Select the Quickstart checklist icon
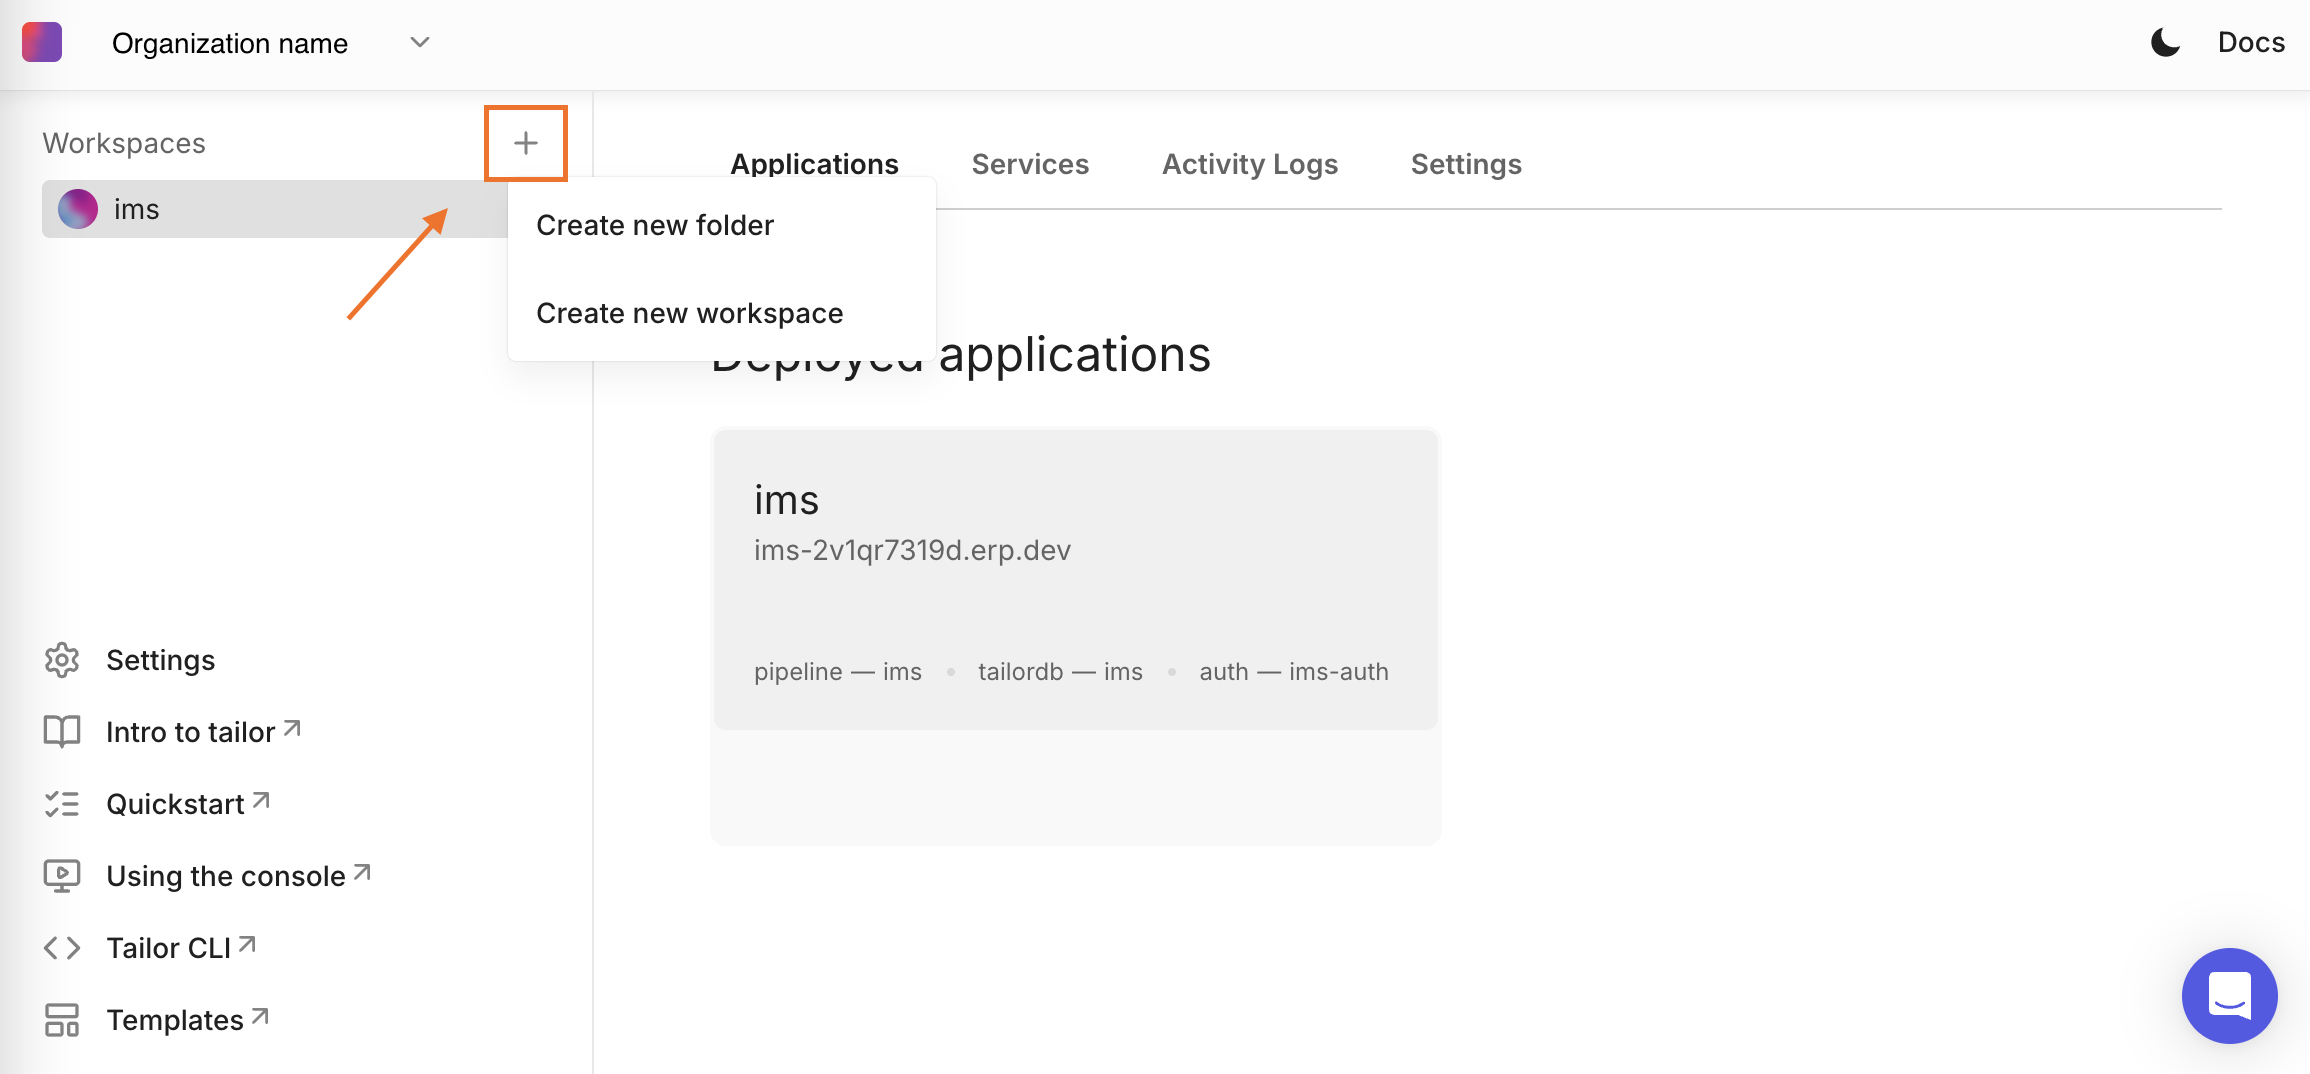 point(62,803)
